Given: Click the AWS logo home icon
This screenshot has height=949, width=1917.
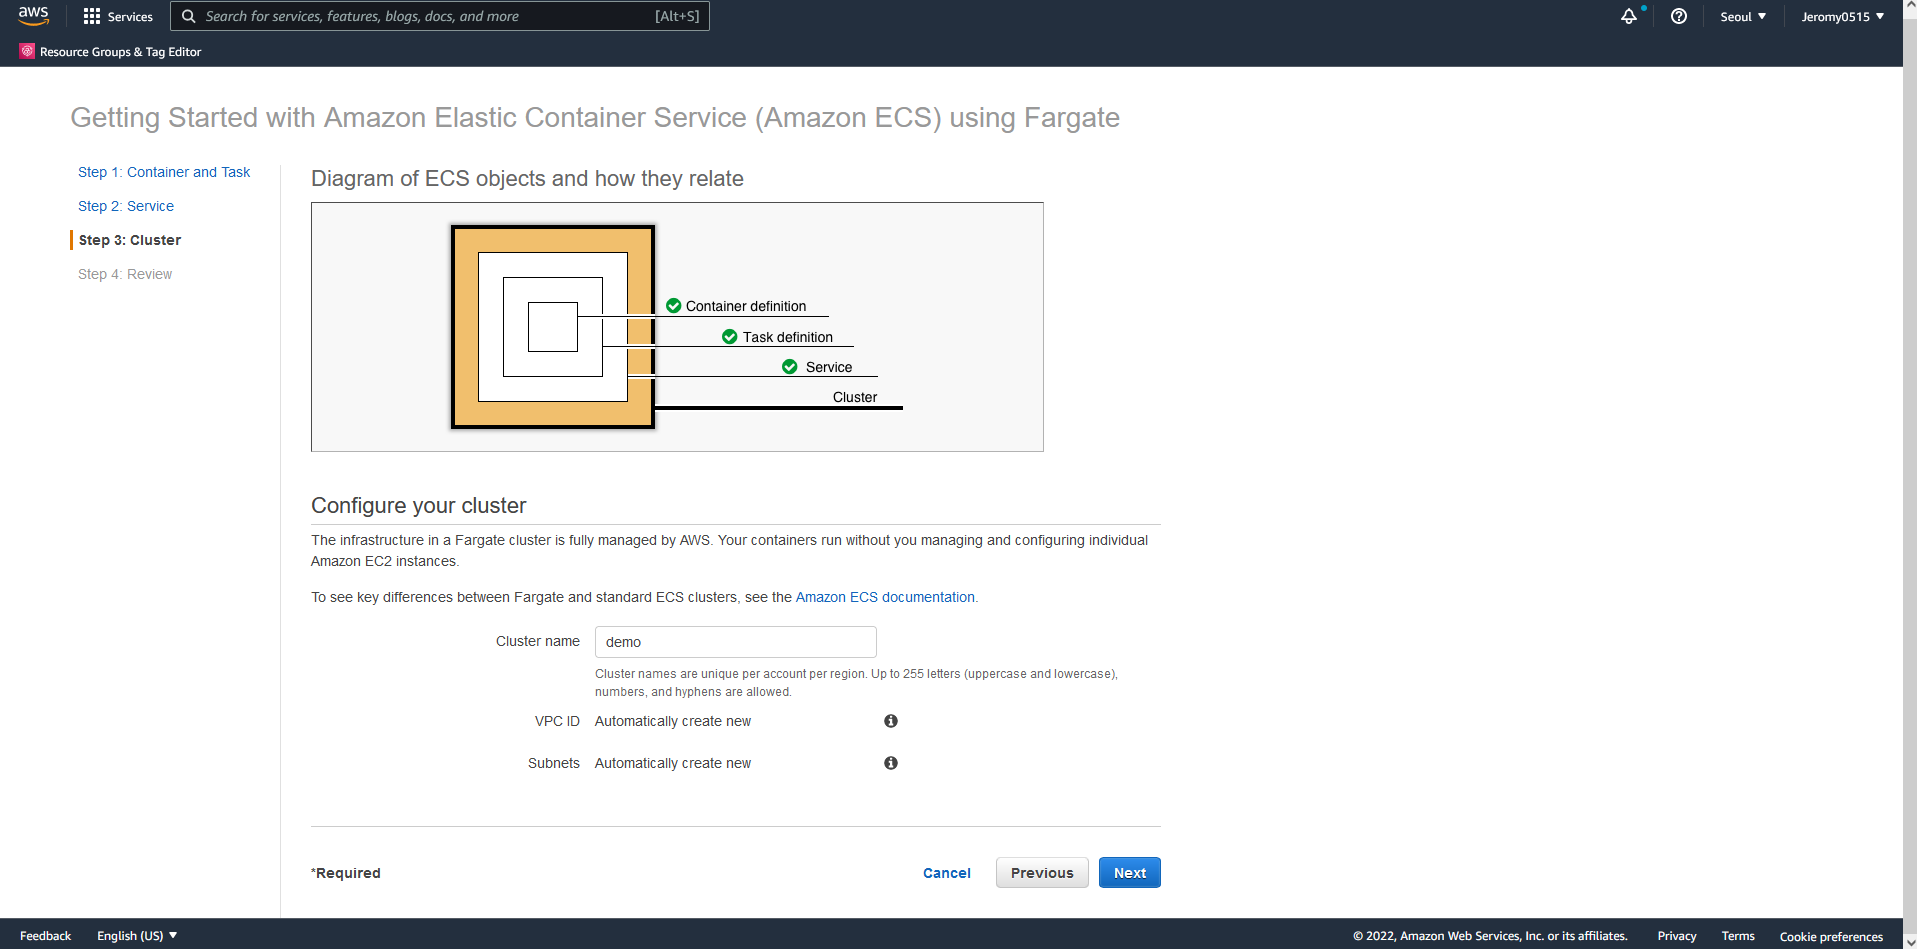Looking at the screenshot, I should point(33,16).
